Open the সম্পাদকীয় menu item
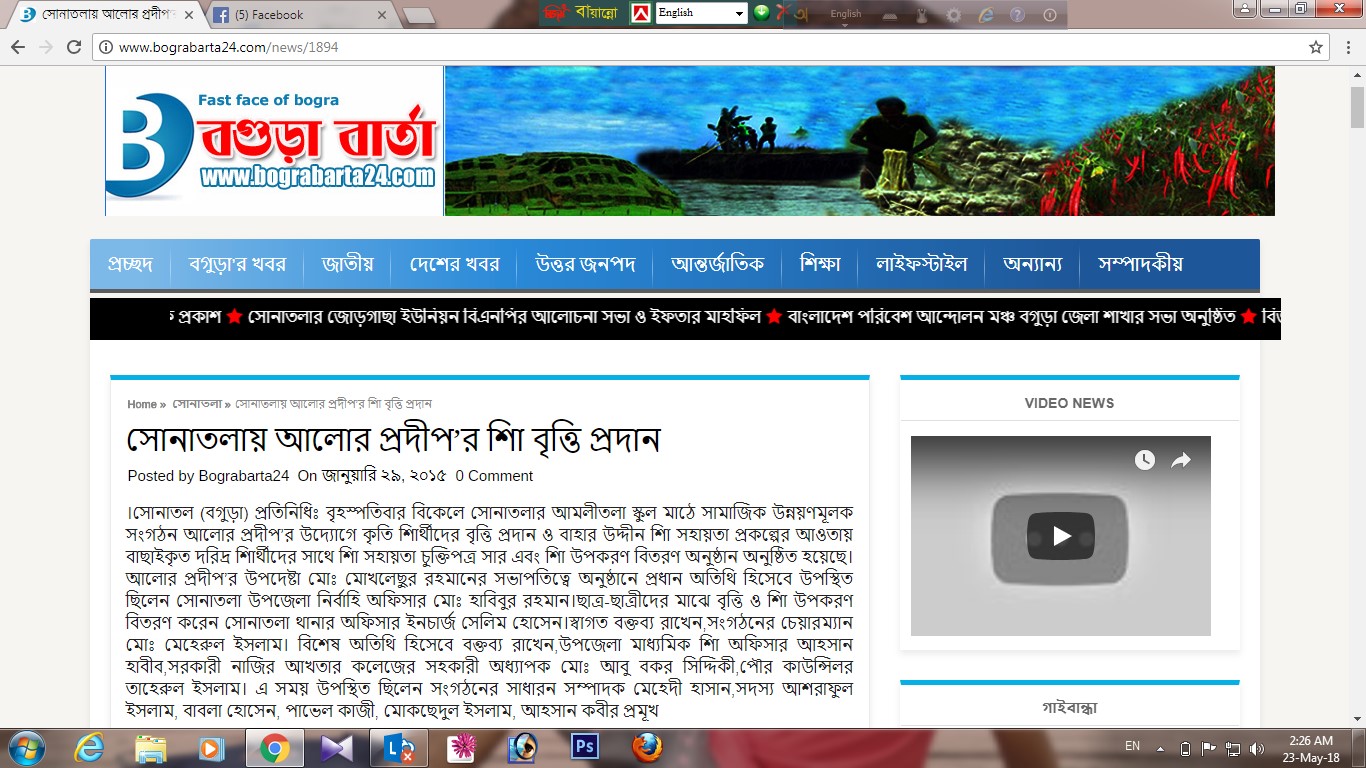 click(1140, 264)
